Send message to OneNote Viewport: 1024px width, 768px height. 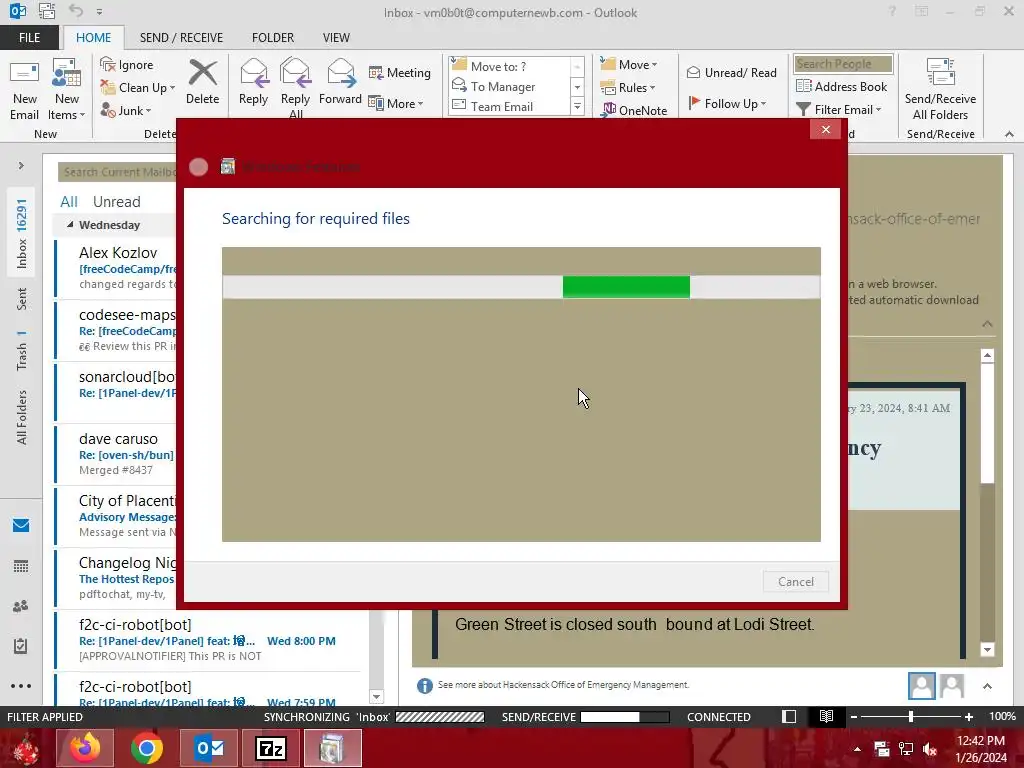(635, 110)
